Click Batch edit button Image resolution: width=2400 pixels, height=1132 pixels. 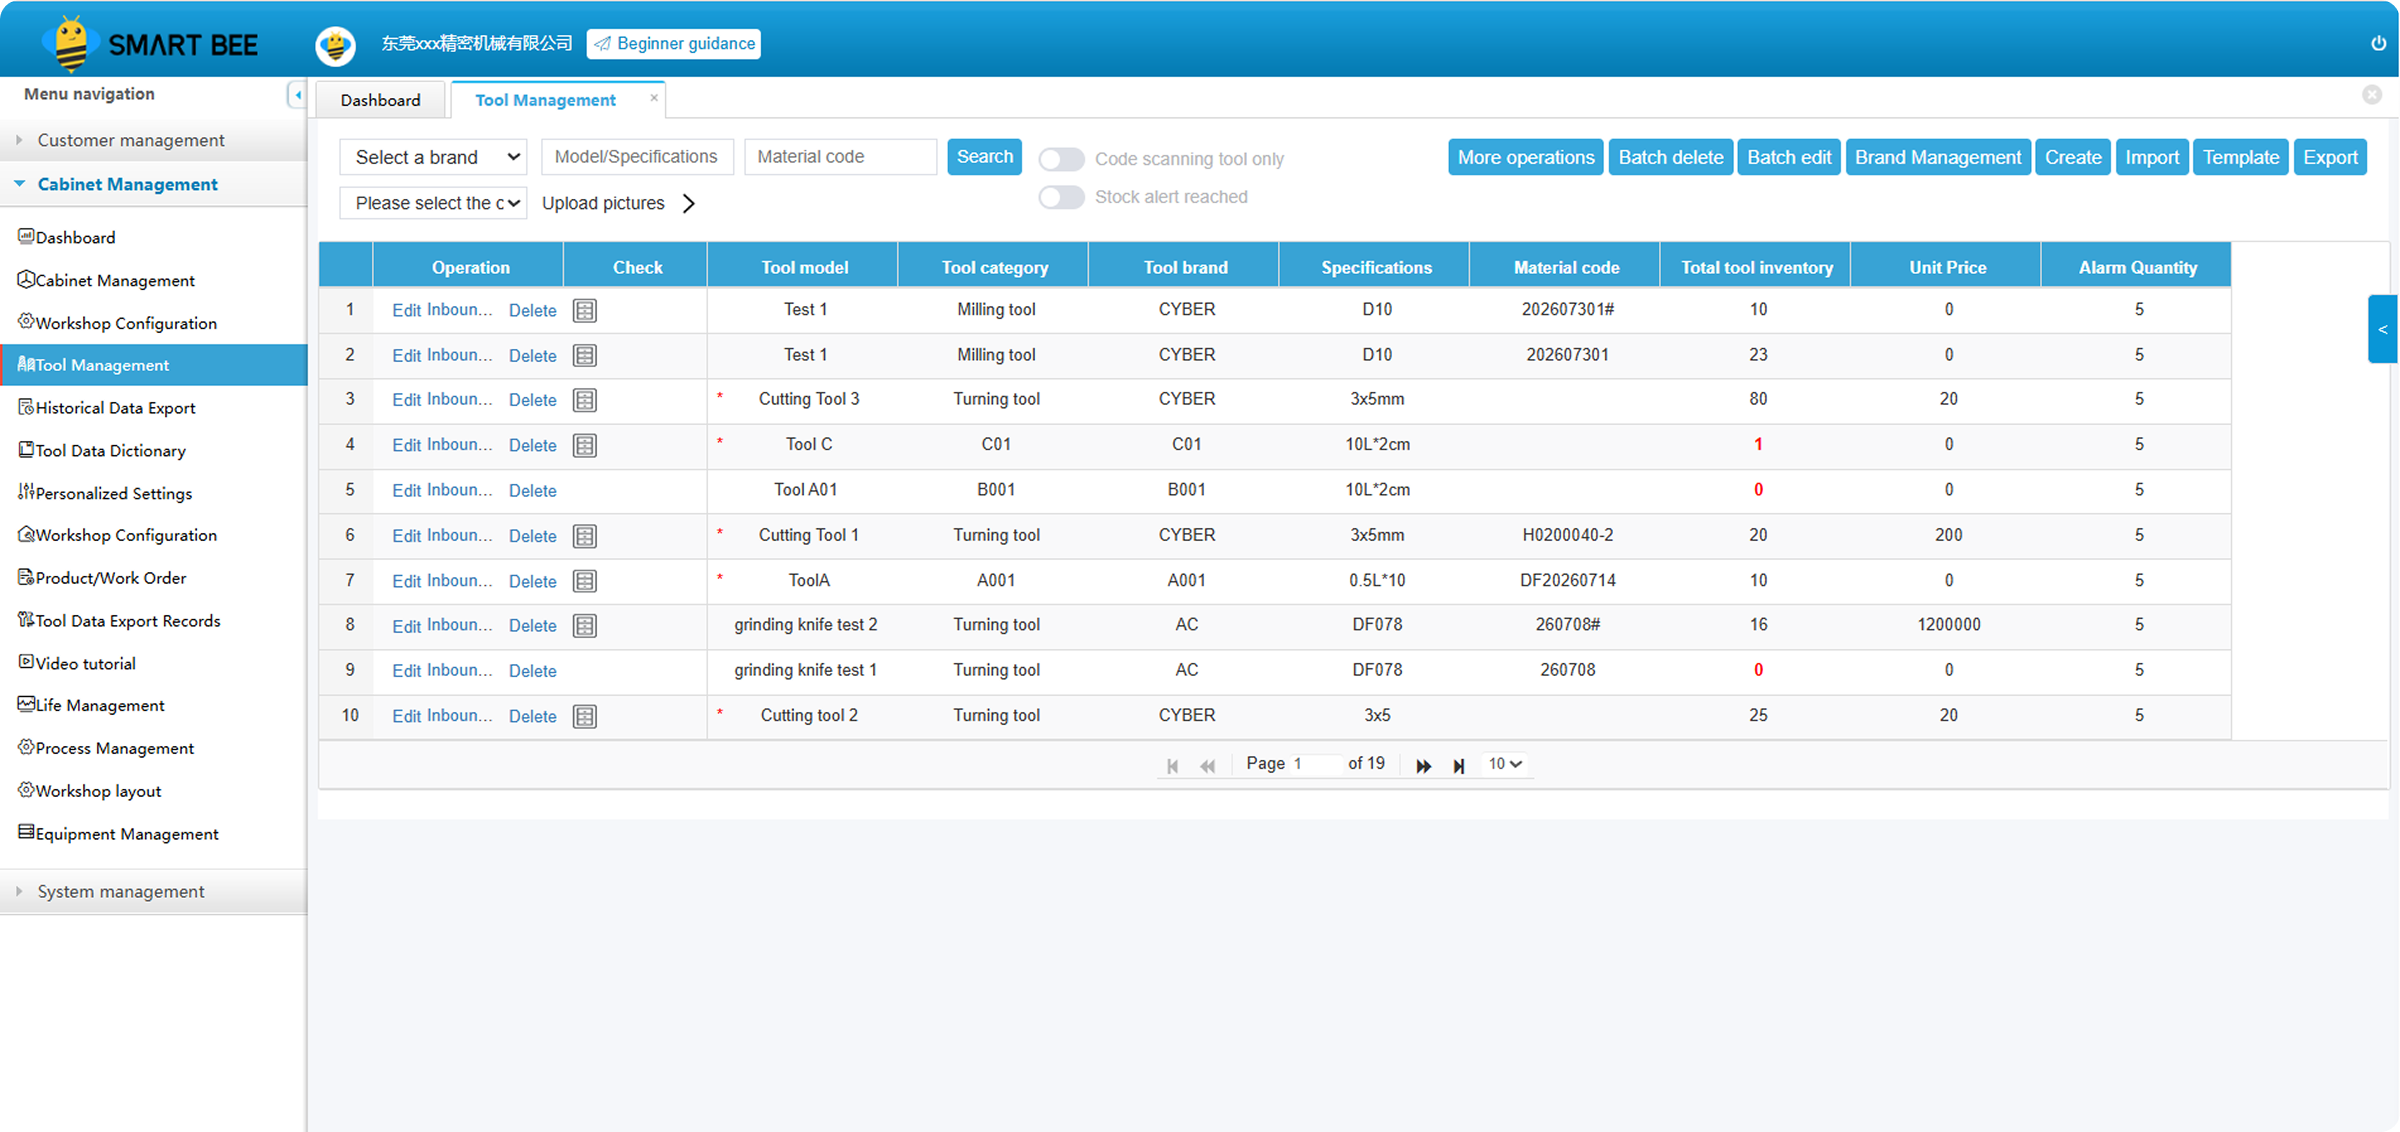[x=1789, y=157]
